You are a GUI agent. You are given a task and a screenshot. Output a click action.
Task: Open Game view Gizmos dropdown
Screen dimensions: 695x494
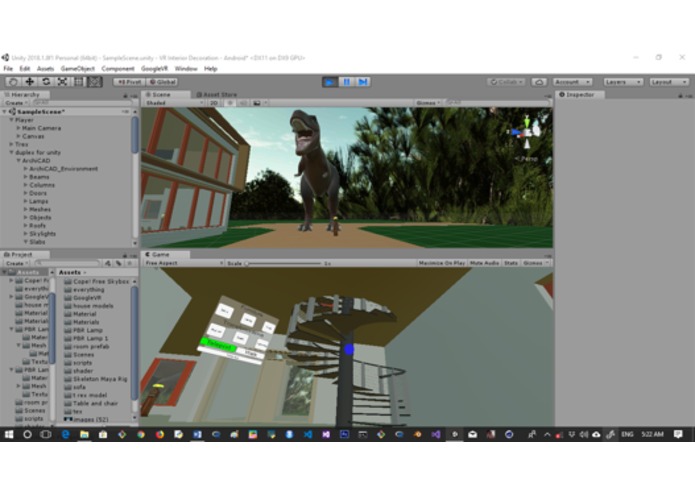tap(535, 263)
